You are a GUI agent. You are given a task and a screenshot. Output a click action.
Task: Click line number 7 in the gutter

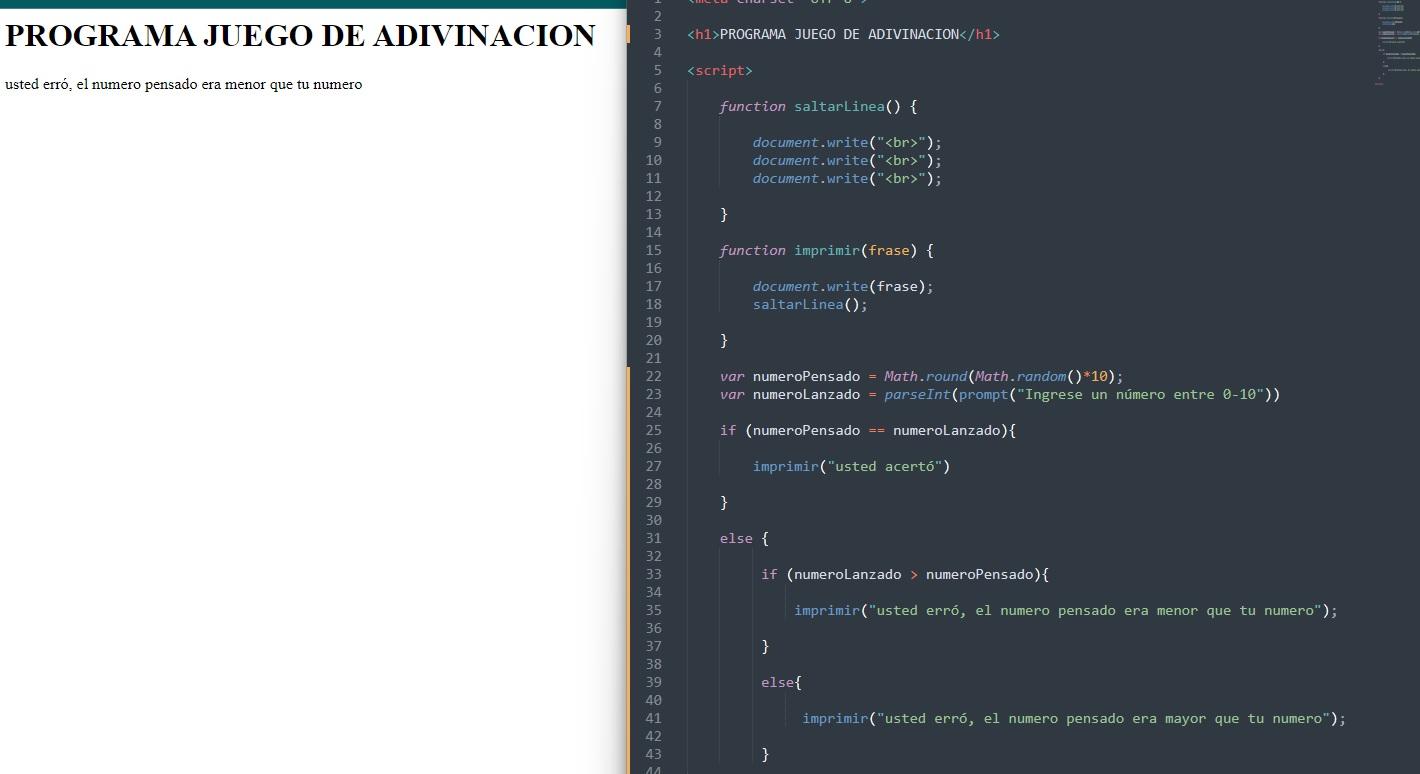(x=657, y=106)
